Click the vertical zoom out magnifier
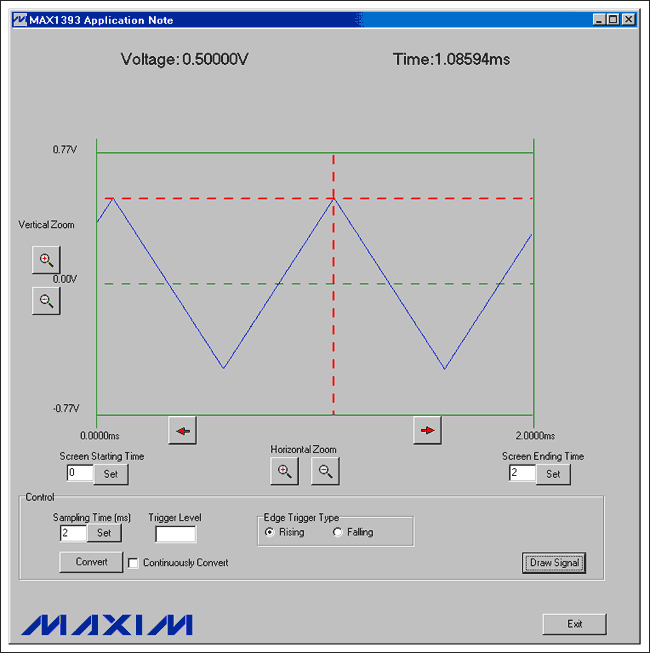The height and width of the screenshot is (653, 650). coord(45,300)
